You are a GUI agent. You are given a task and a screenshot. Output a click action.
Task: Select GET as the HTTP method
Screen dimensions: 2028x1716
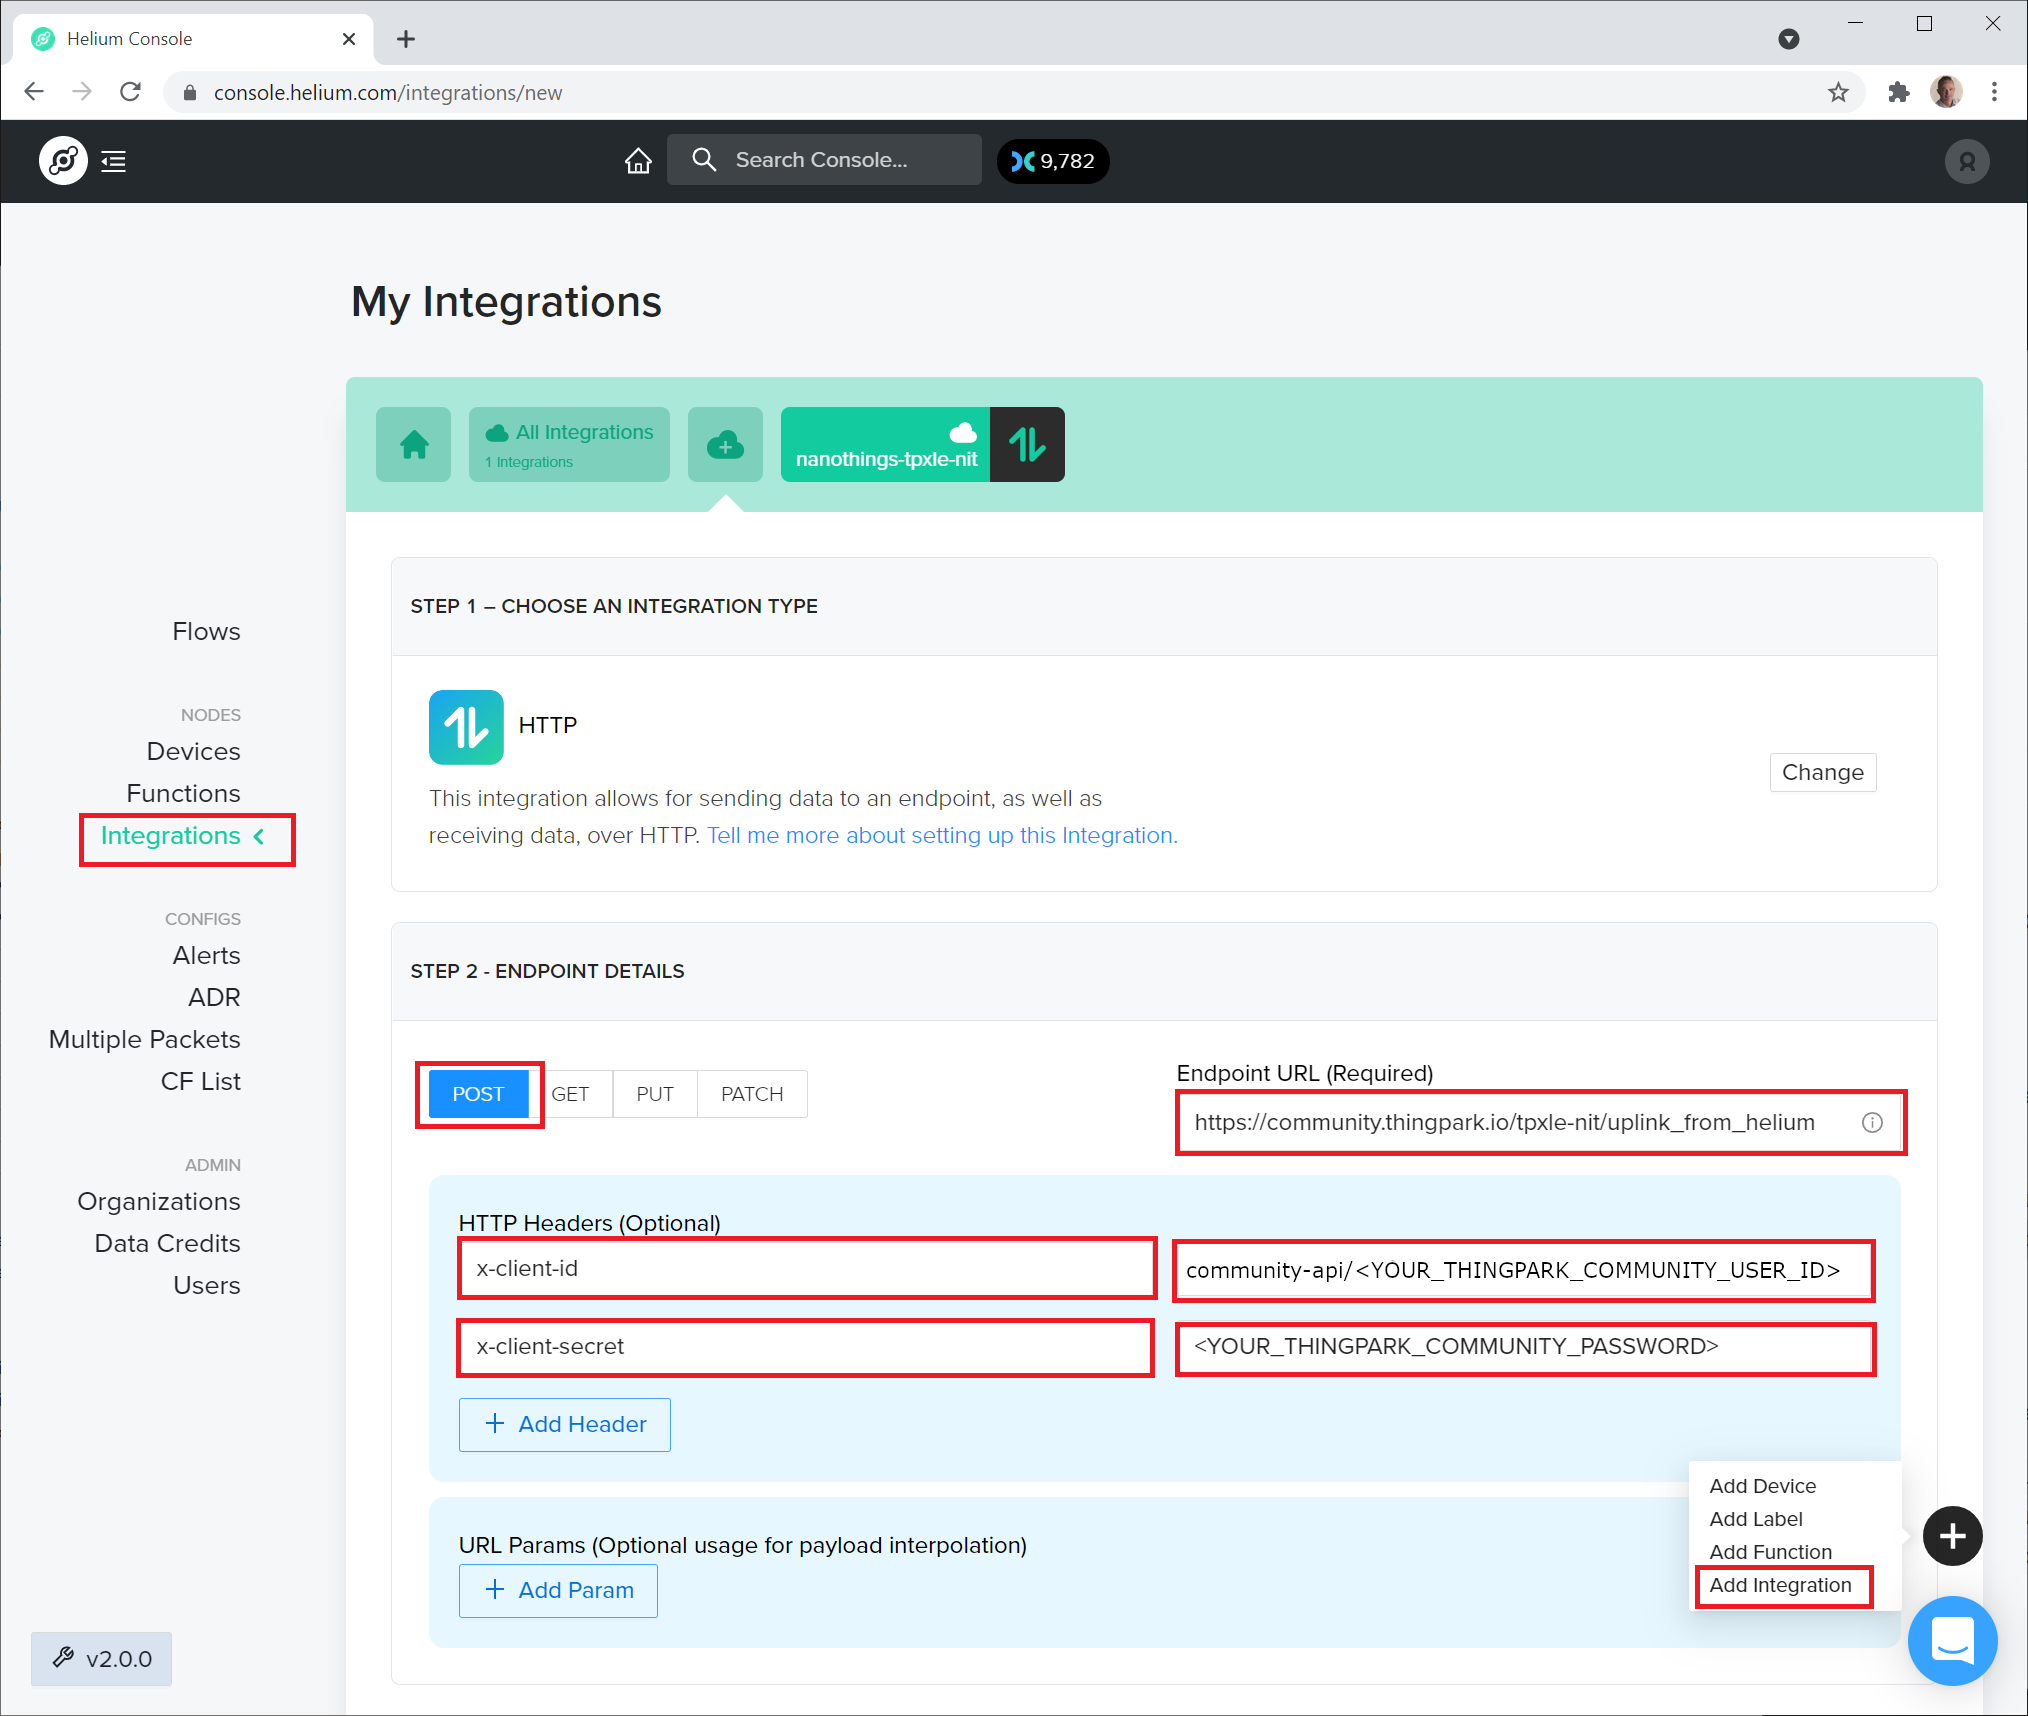570,1094
